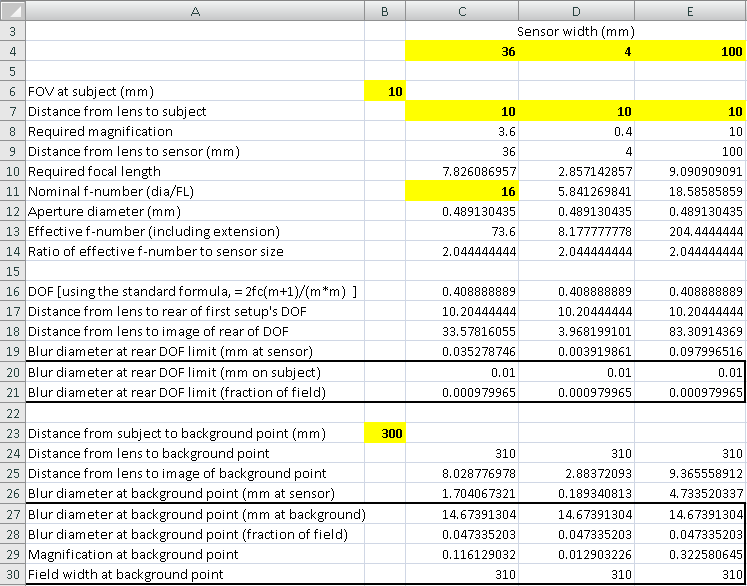Click 'Nominal f-number (dia/FL)' label
This screenshot has width=747, height=586.
pyautogui.click(x=111, y=192)
